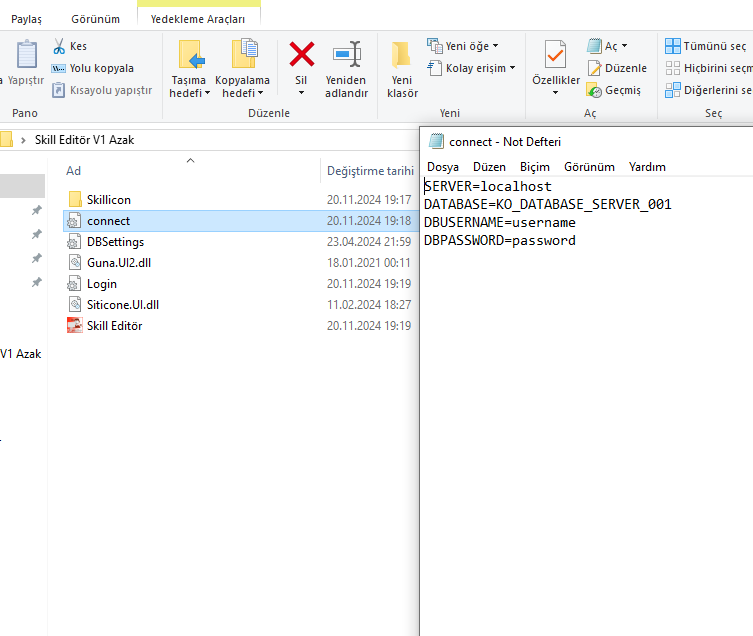Open the Yeni öğe dropdown
This screenshot has width=753, height=636.
pos(464,46)
